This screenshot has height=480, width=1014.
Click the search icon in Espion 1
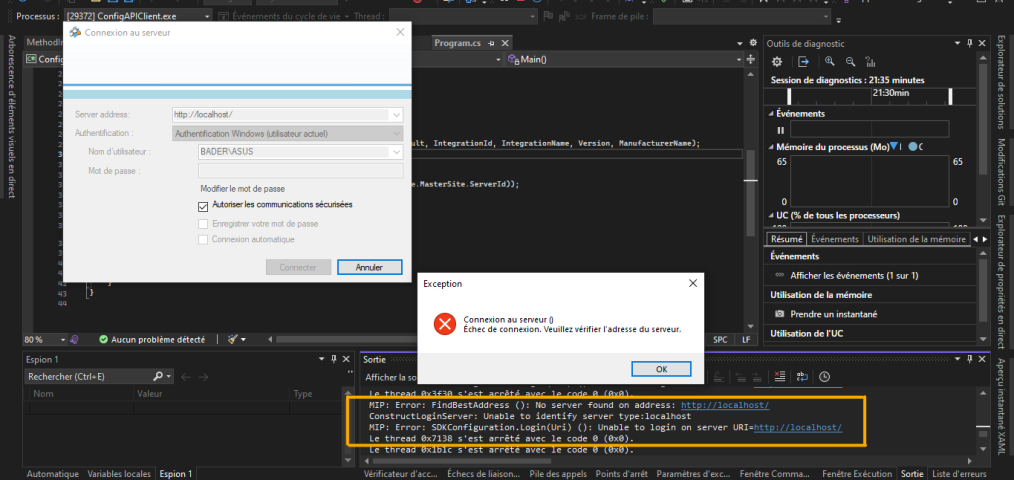(x=158, y=376)
